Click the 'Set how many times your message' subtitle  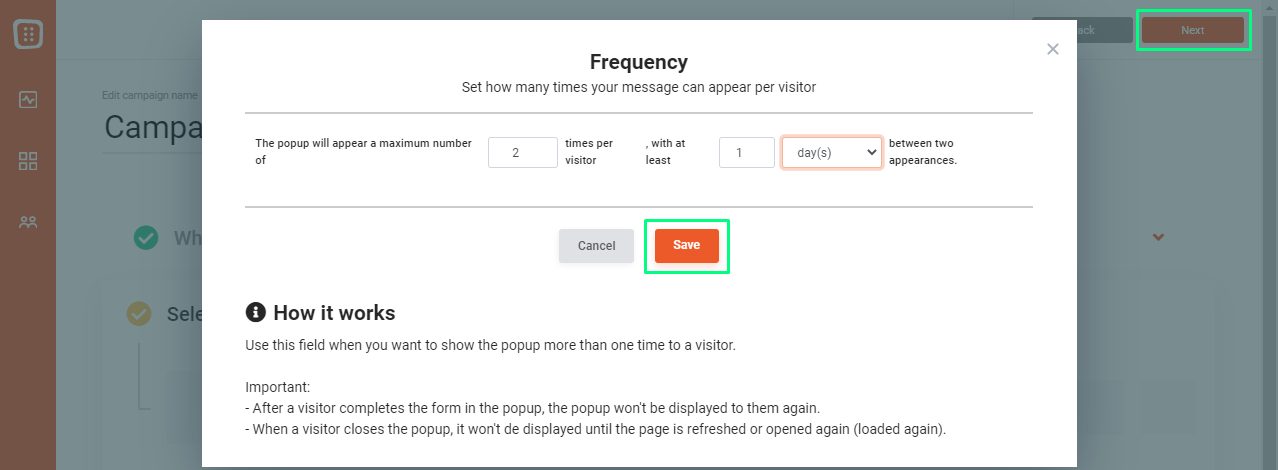pos(639,87)
